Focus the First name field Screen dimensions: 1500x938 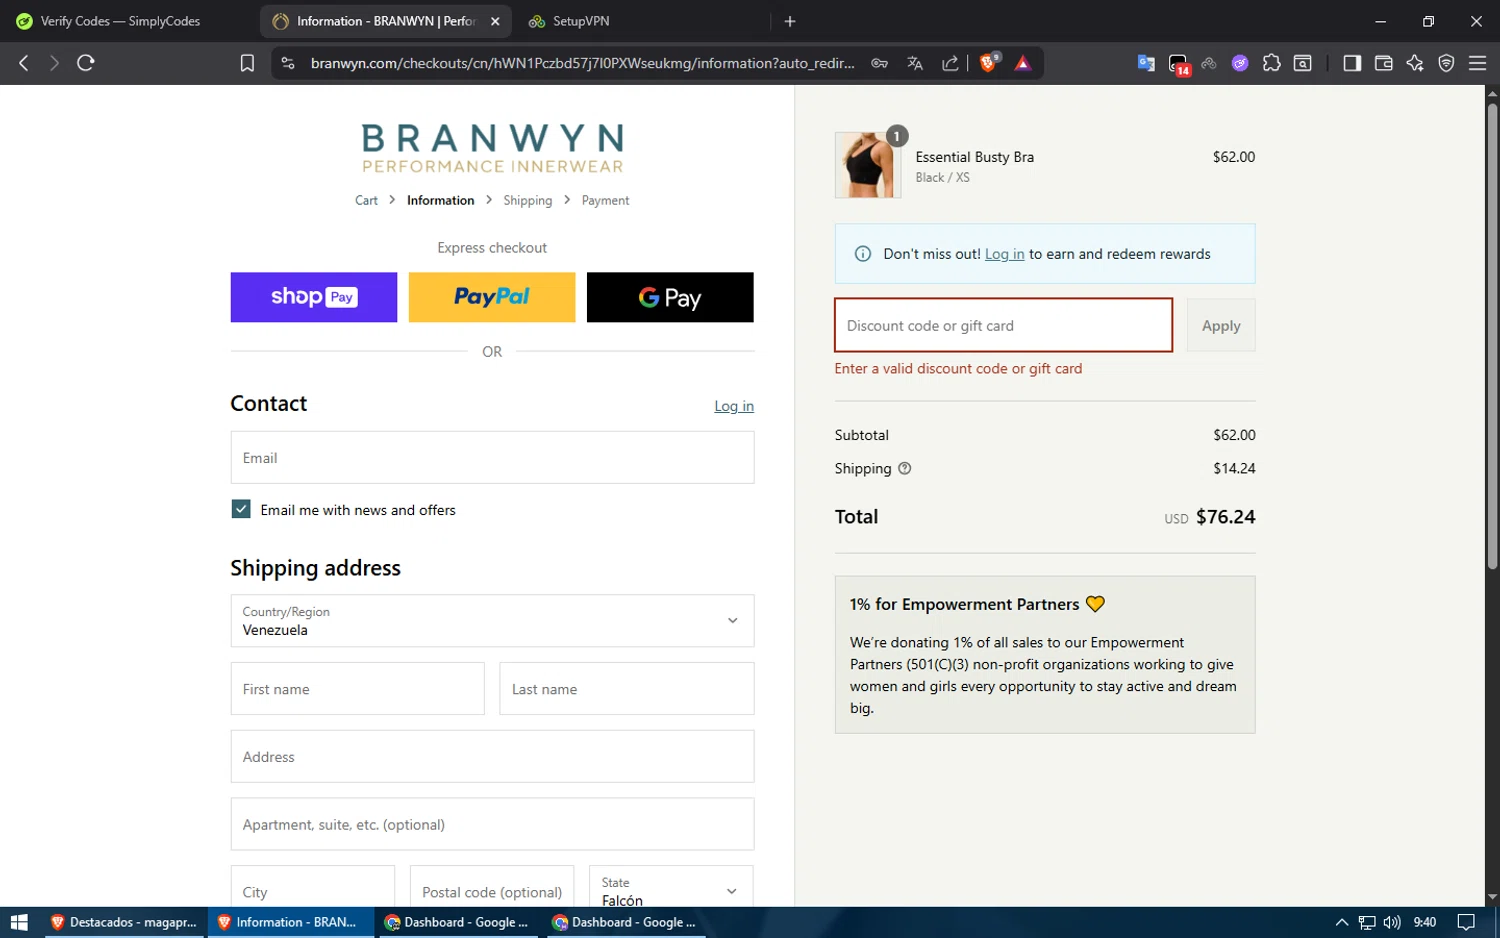pos(357,688)
